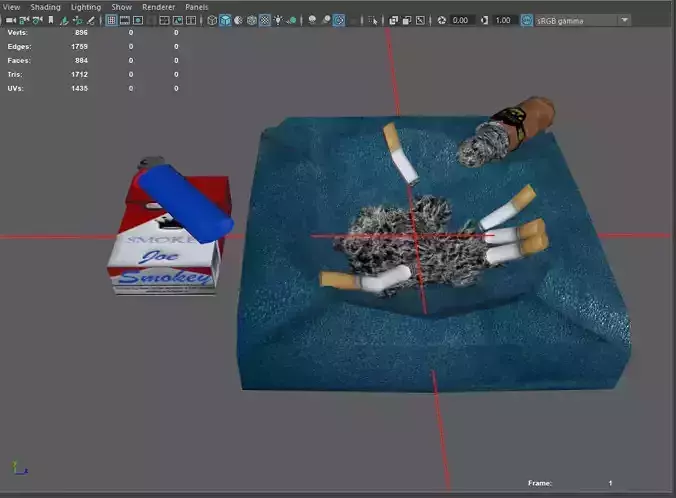Click the X-Ray icon

[x=393, y=20]
